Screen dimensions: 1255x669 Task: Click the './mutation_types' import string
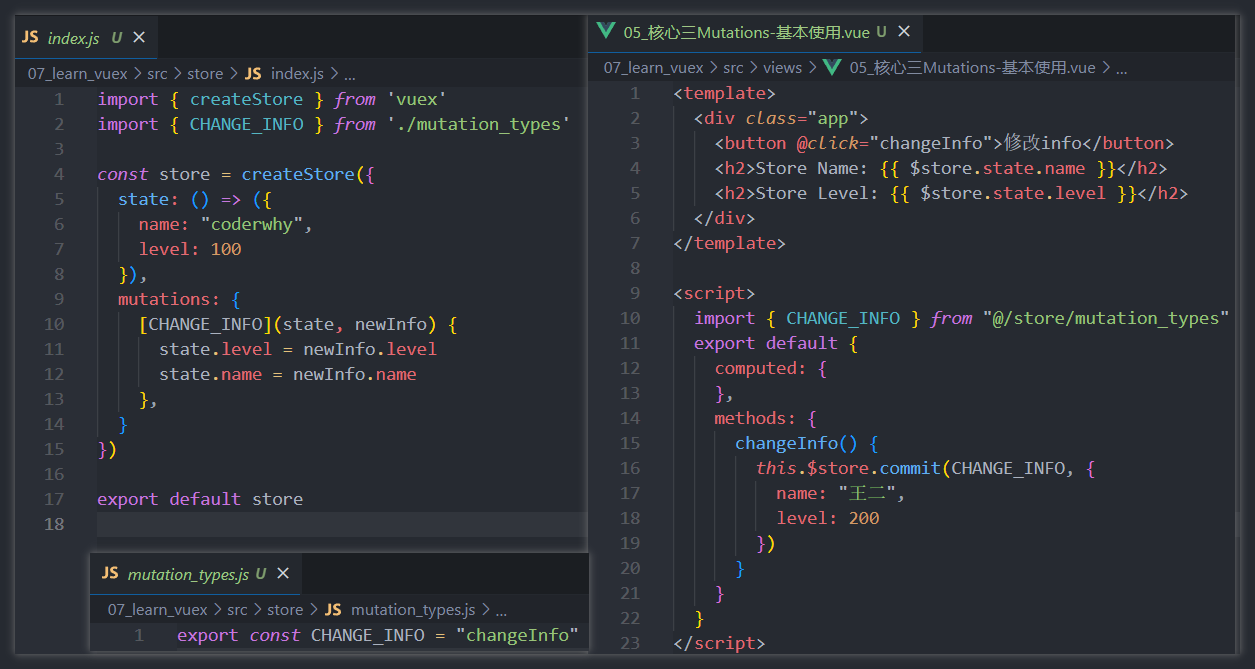click(478, 124)
